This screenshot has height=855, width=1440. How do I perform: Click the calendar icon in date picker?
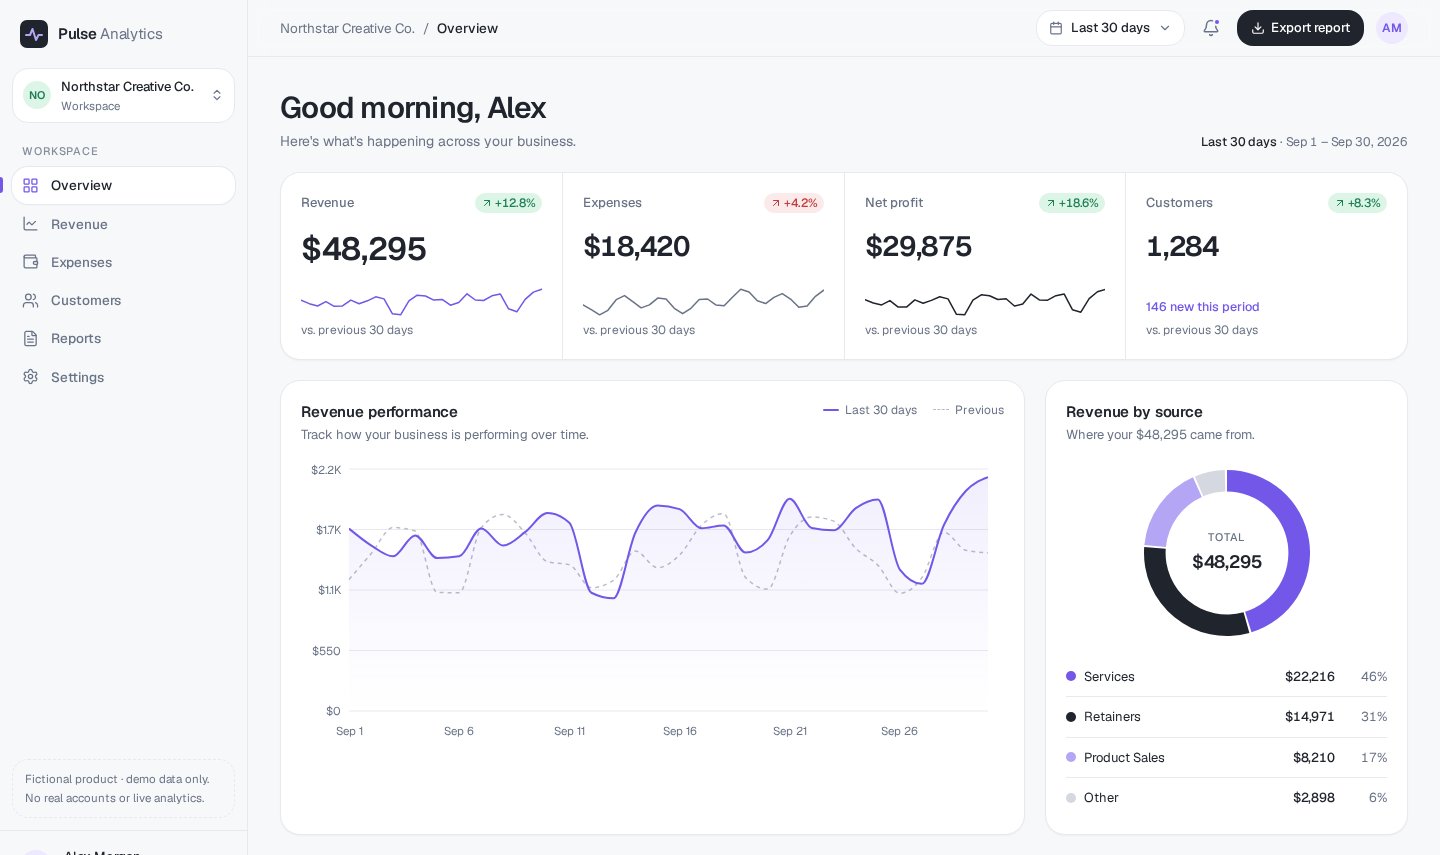[1056, 28]
